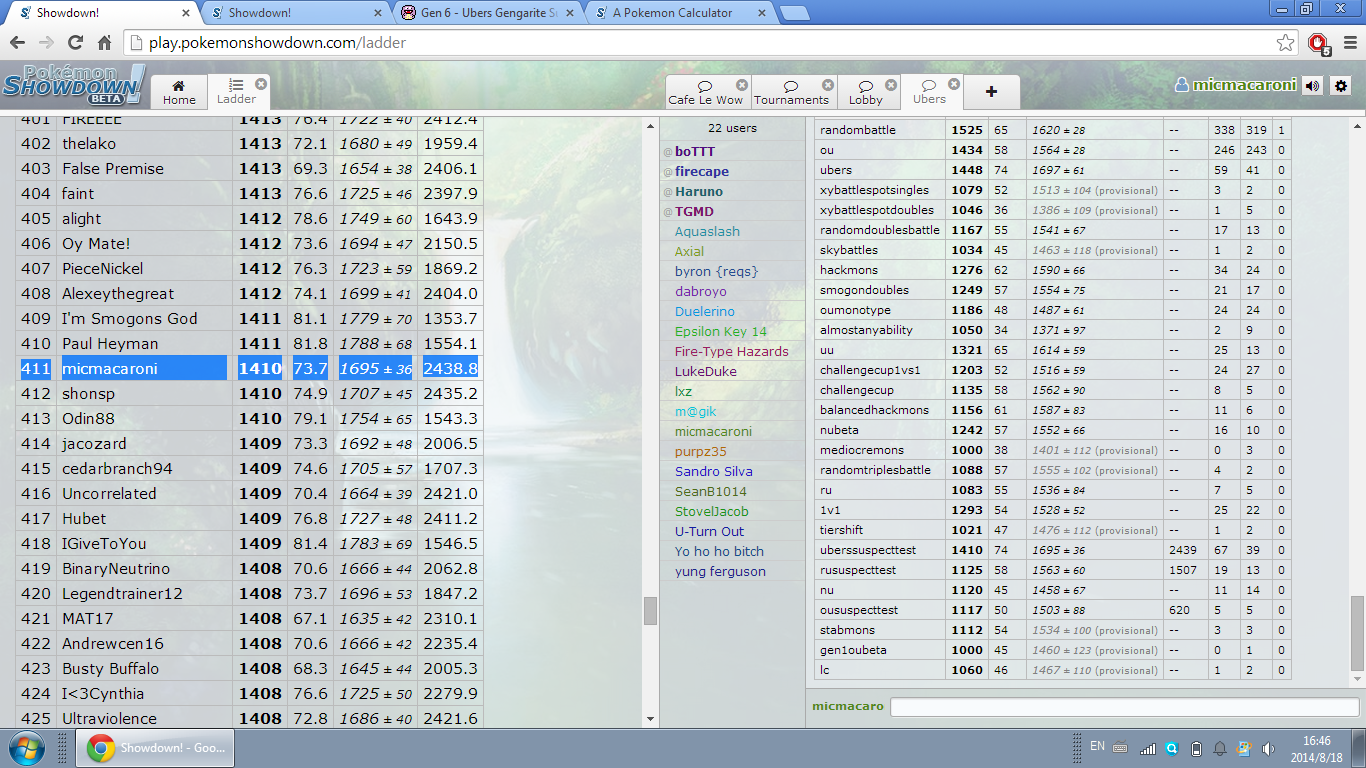Click the ladder entry 'Paul Heyman'
The image size is (1366, 768).
110,344
